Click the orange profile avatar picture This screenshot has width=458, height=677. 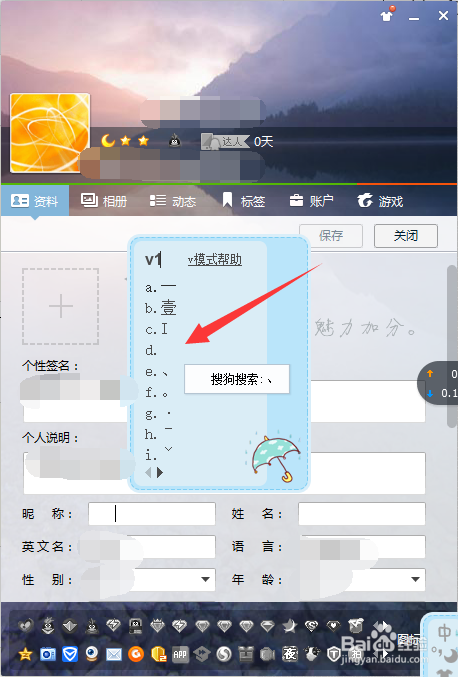click(50, 133)
